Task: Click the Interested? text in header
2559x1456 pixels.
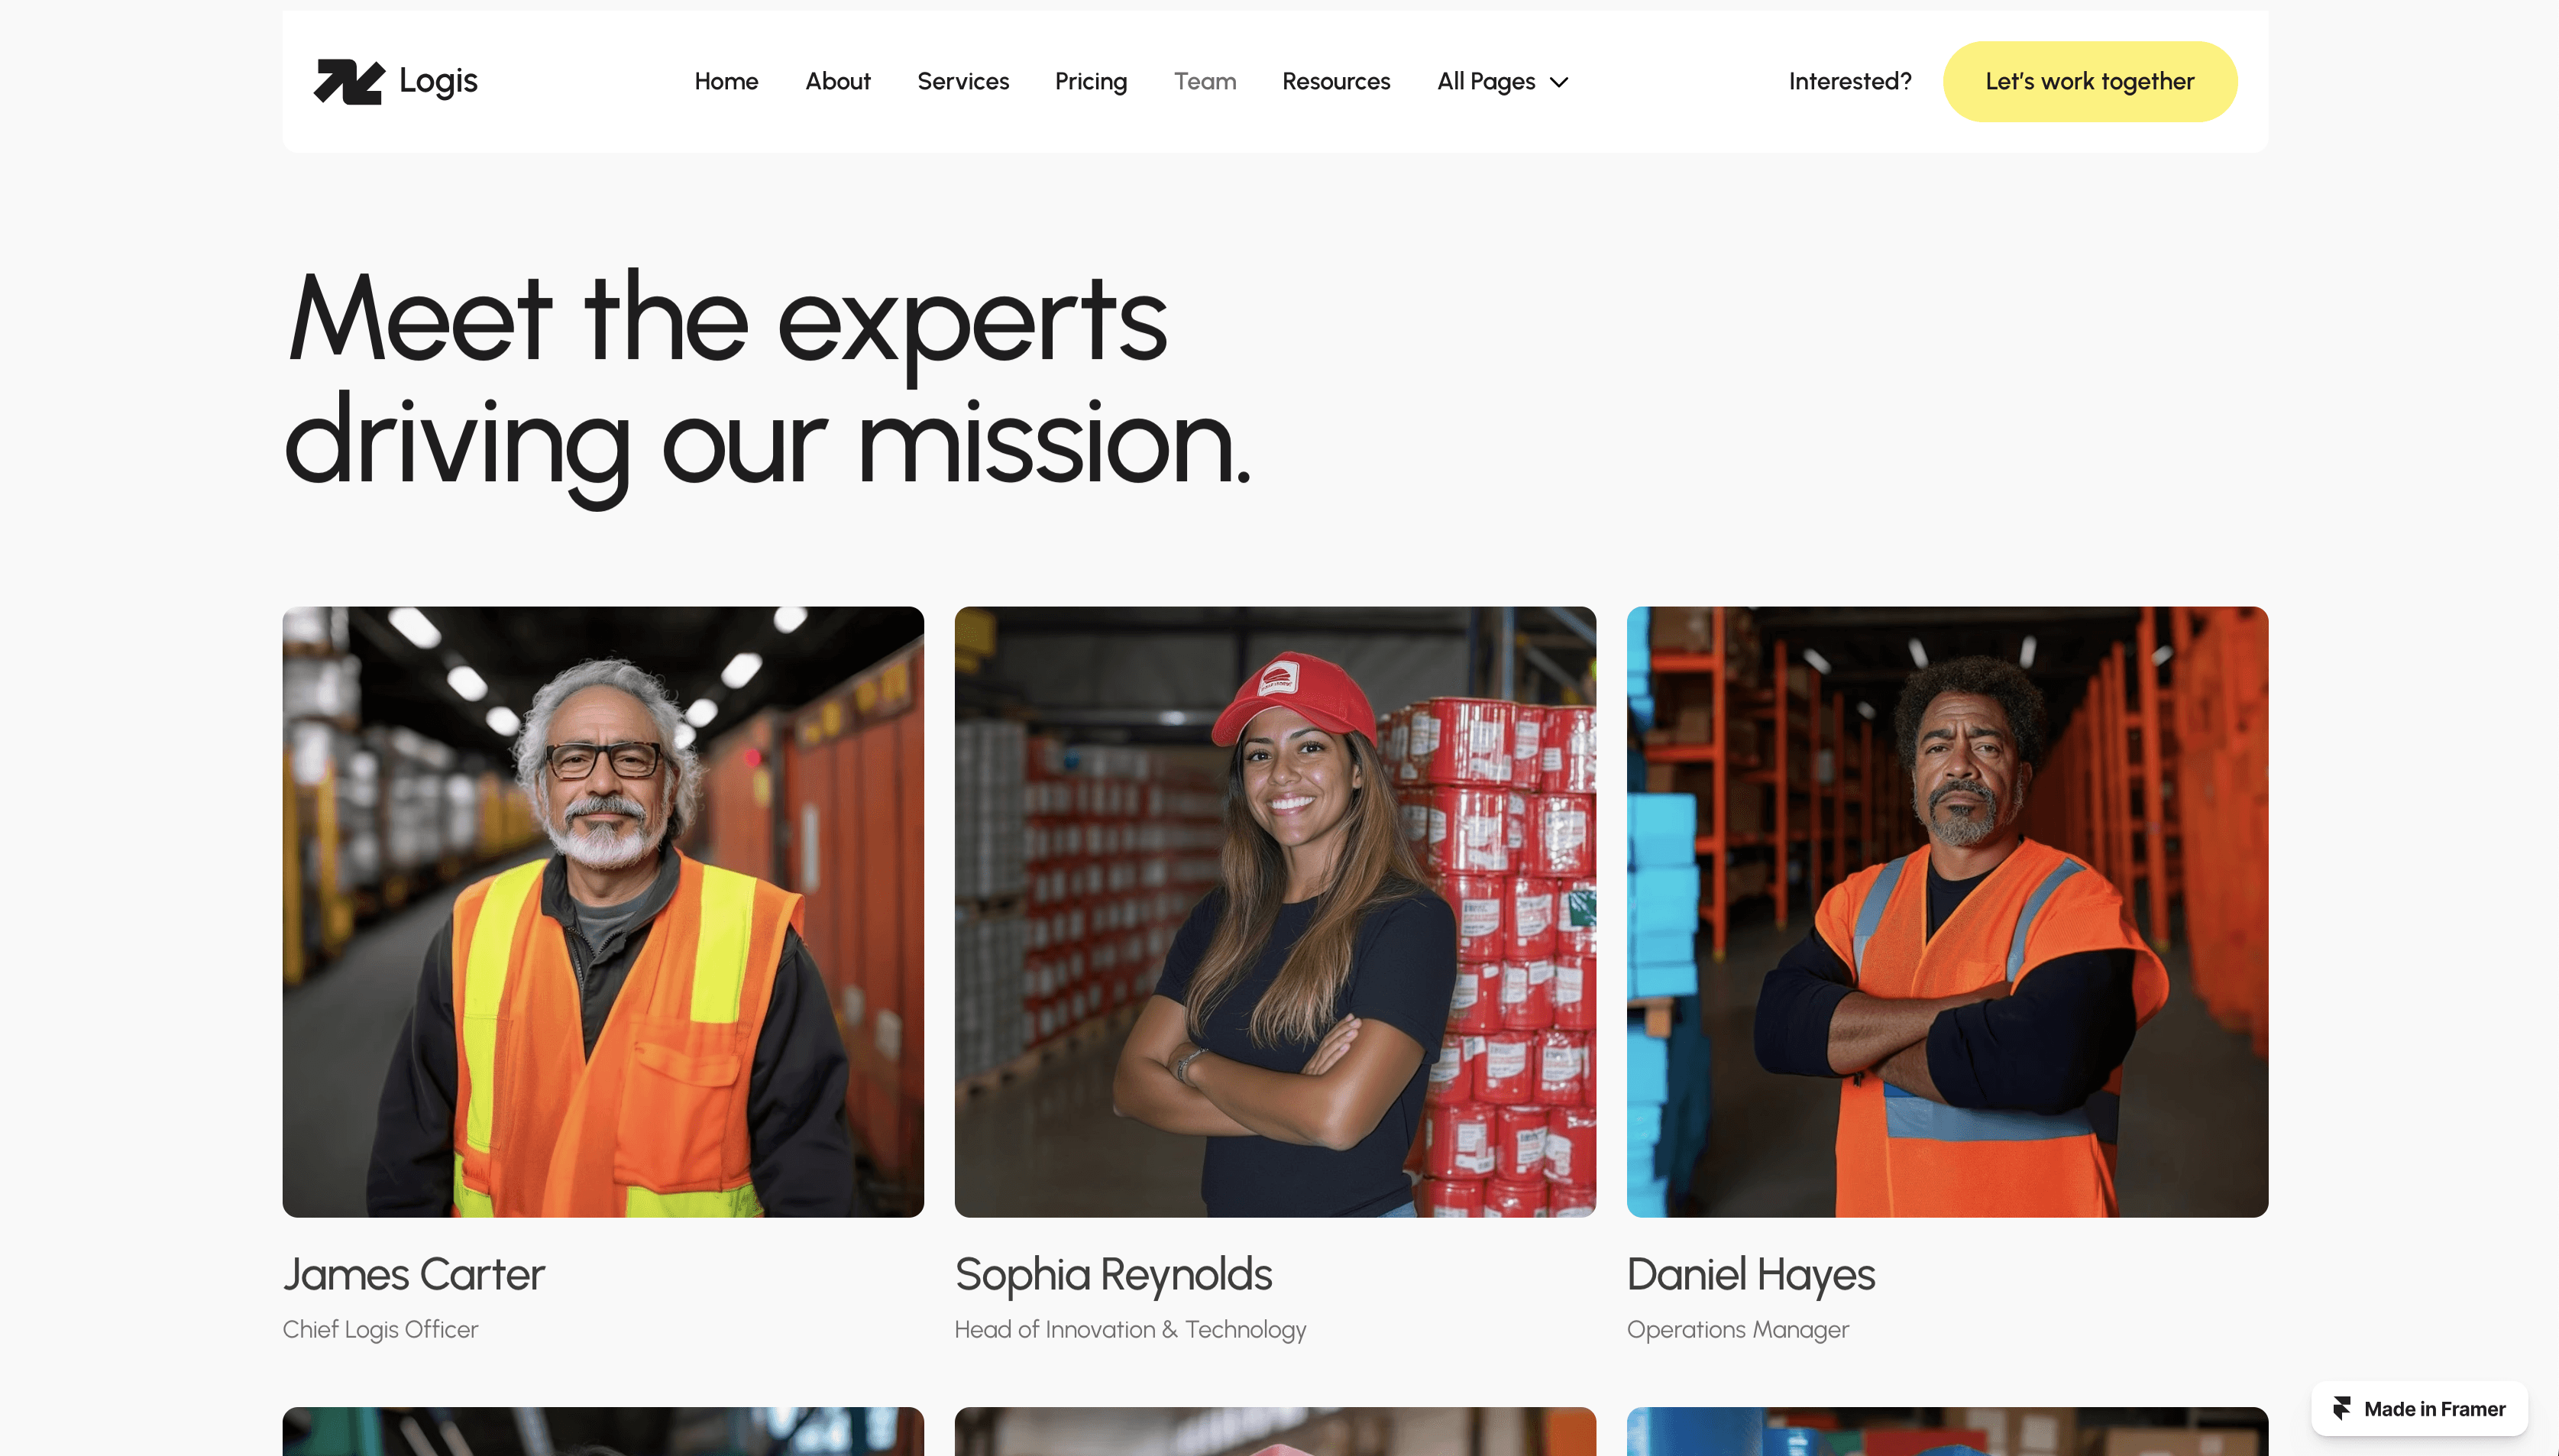Action: coord(1849,81)
